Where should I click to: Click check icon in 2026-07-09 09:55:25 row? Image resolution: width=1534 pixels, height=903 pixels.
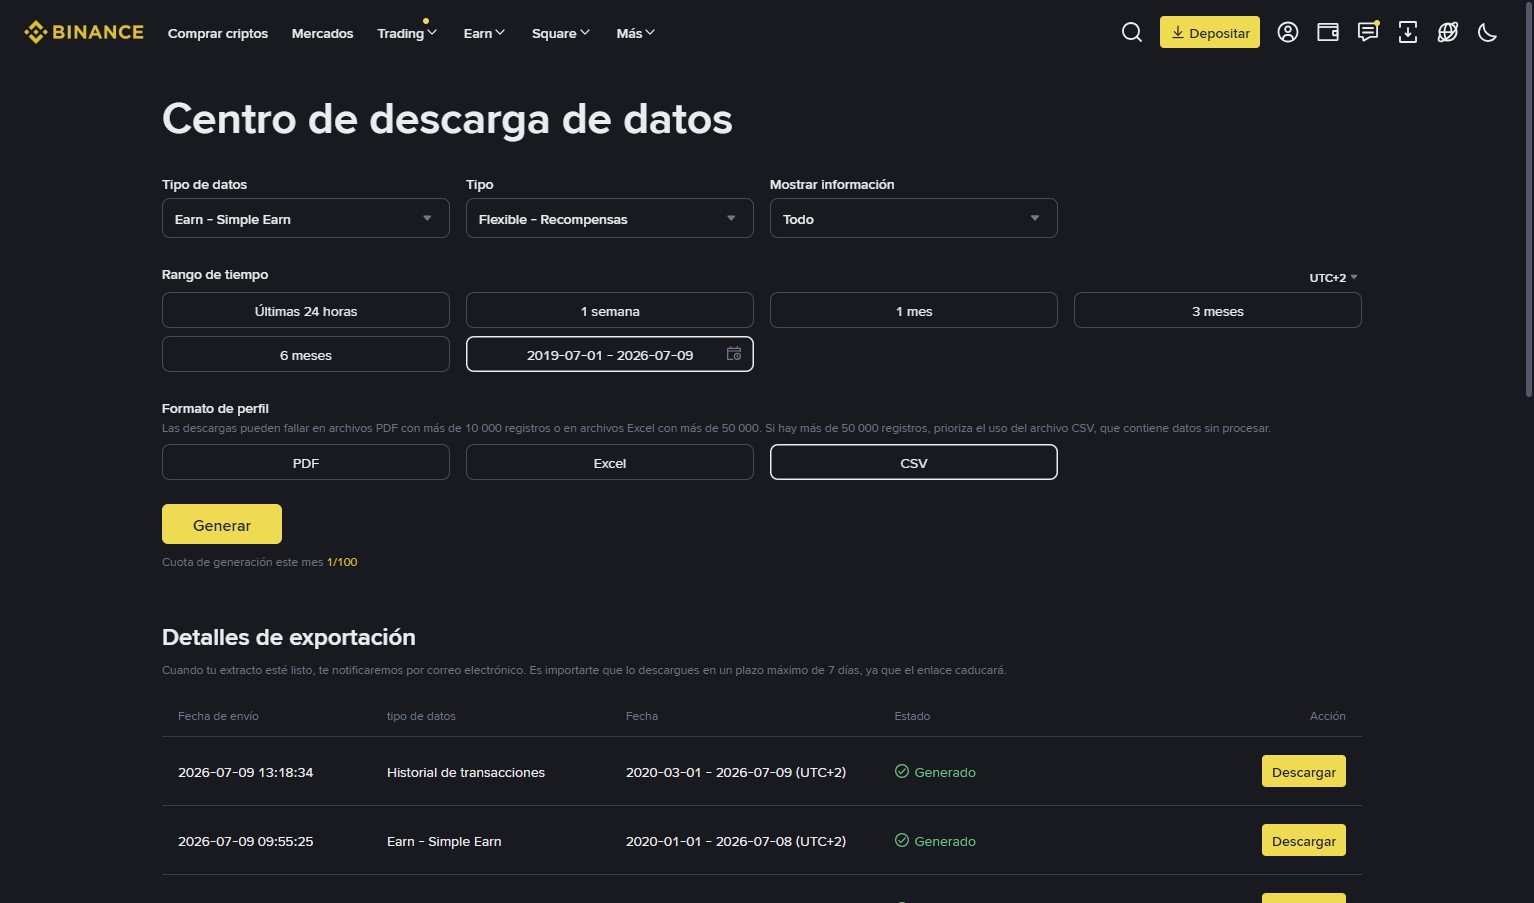[902, 840]
